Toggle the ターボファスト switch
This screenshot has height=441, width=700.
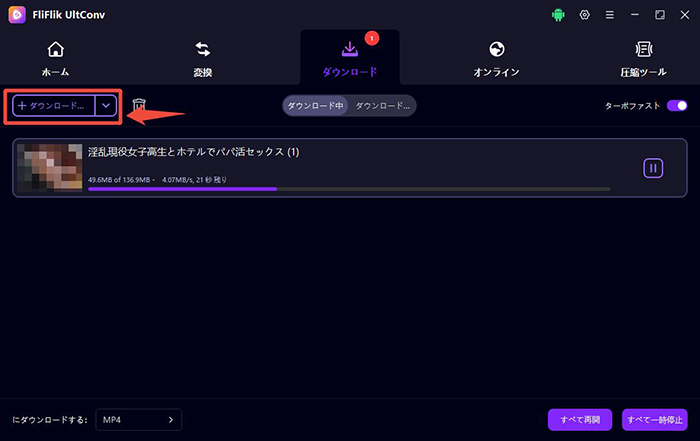click(677, 106)
